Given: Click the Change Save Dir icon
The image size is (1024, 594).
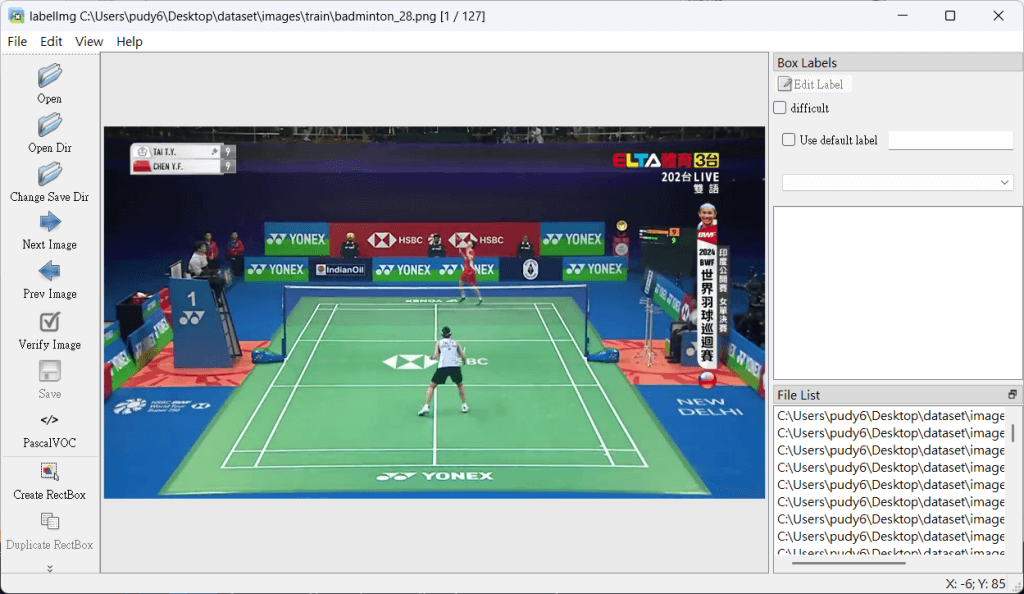Looking at the screenshot, I should pos(49,175).
